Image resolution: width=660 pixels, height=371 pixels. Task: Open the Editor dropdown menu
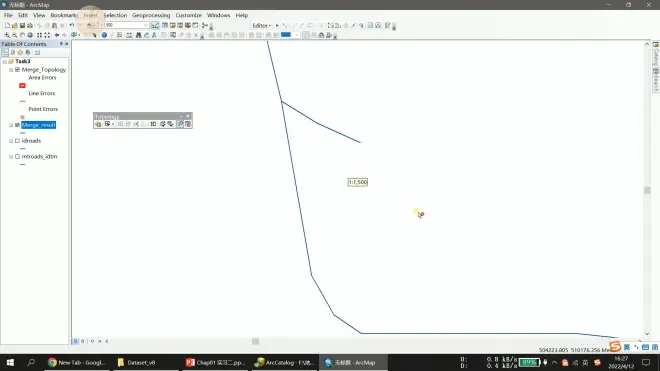261,26
